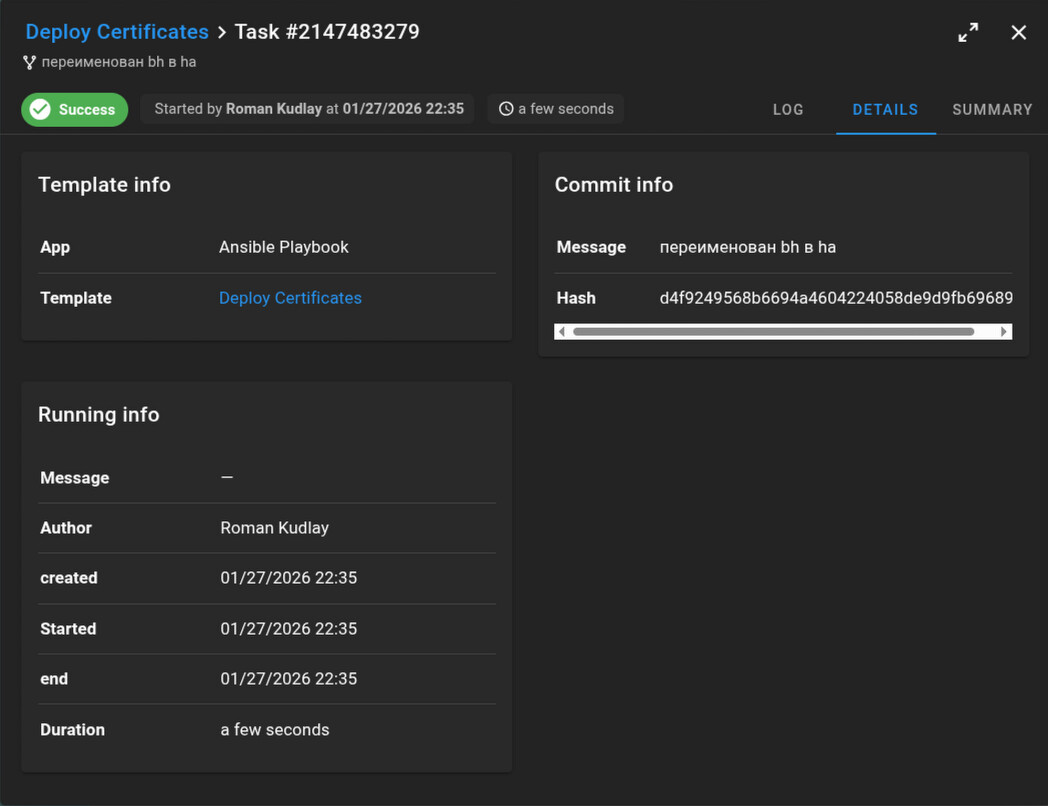The height and width of the screenshot is (806, 1048).
Task: Click the Task #2147483279 heading
Action: [327, 32]
